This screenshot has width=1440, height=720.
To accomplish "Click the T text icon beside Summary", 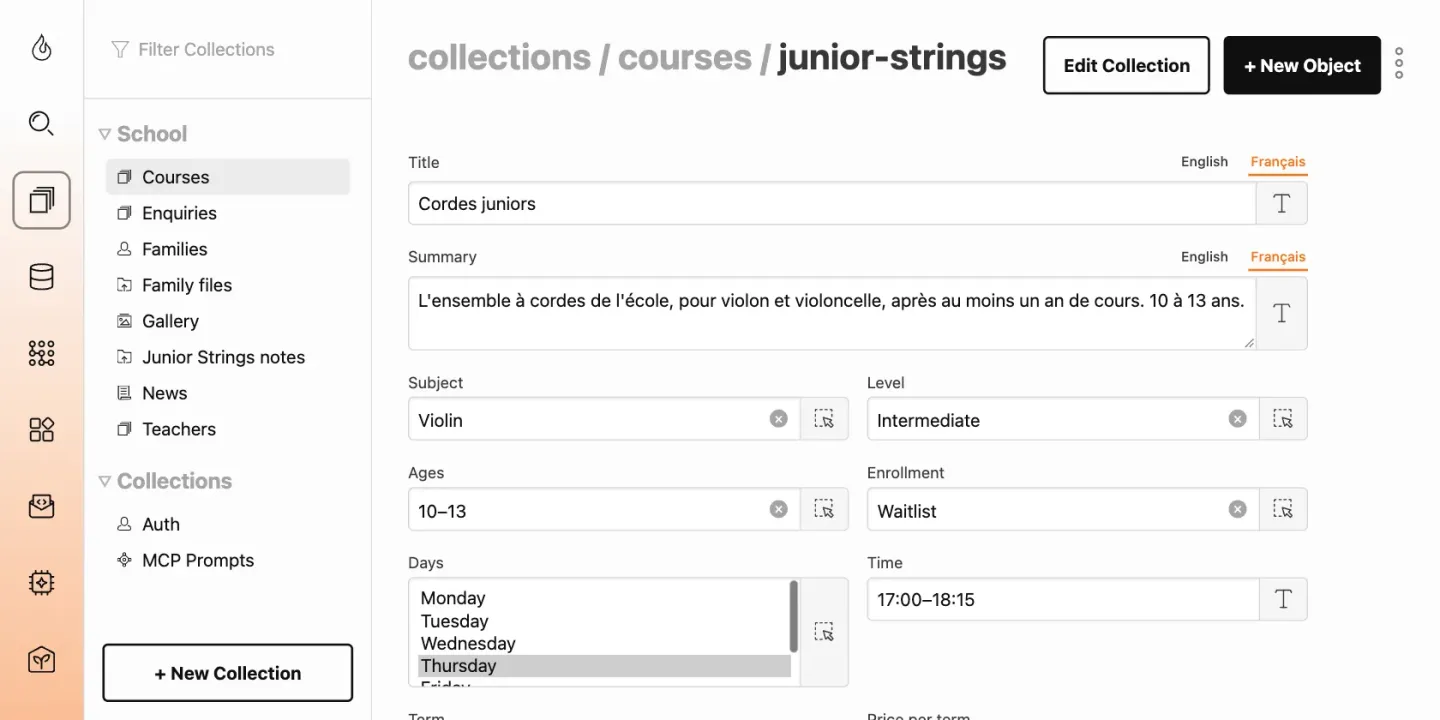I will click(x=1282, y=313).
